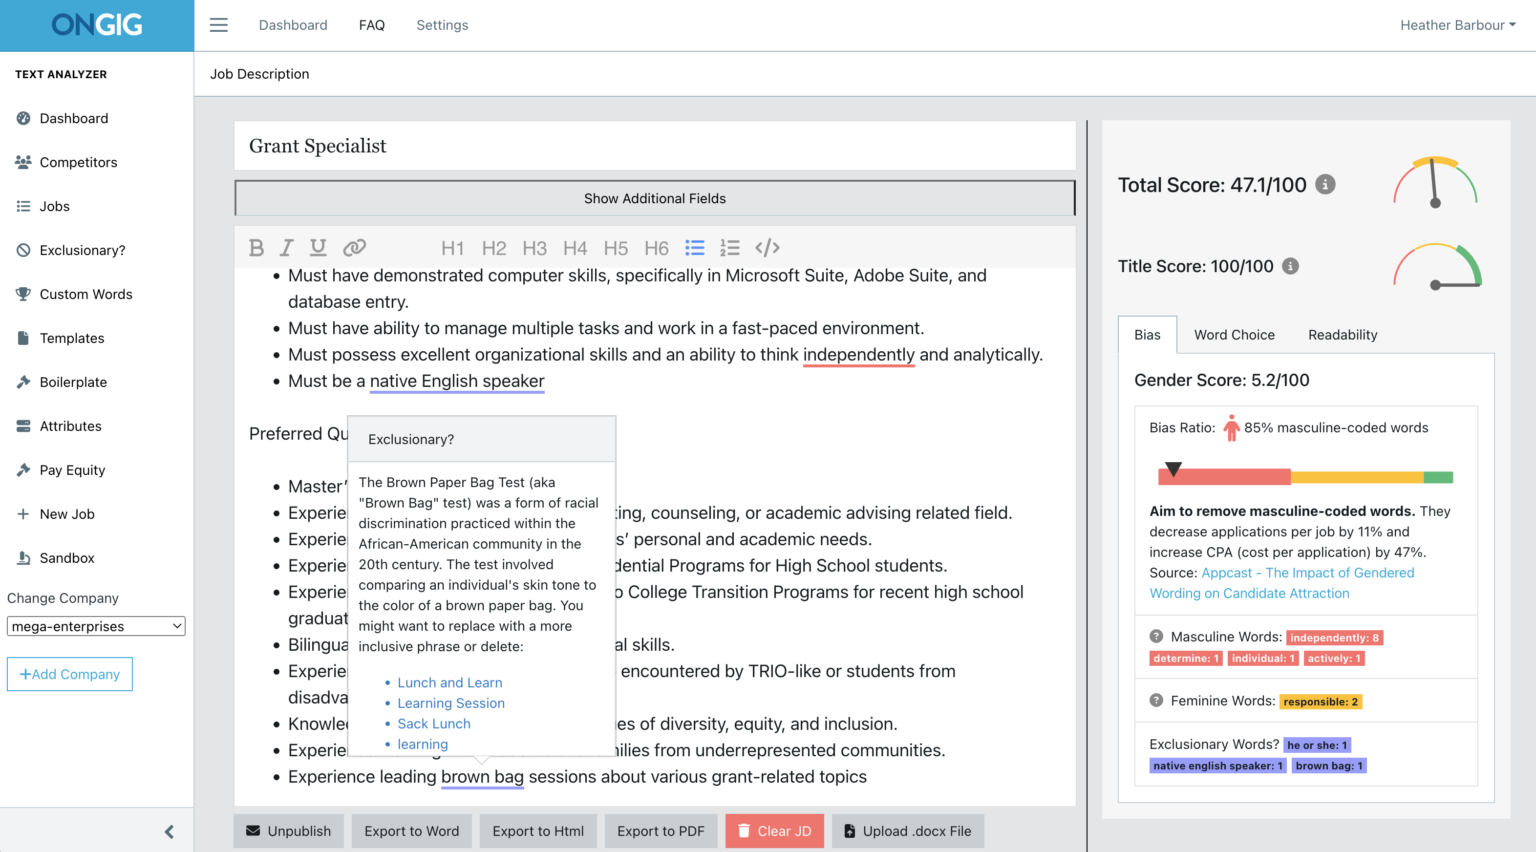Apply H2 heading style
The width and height of the screenshot is (1536, 852).
click(x=494, y=248)
